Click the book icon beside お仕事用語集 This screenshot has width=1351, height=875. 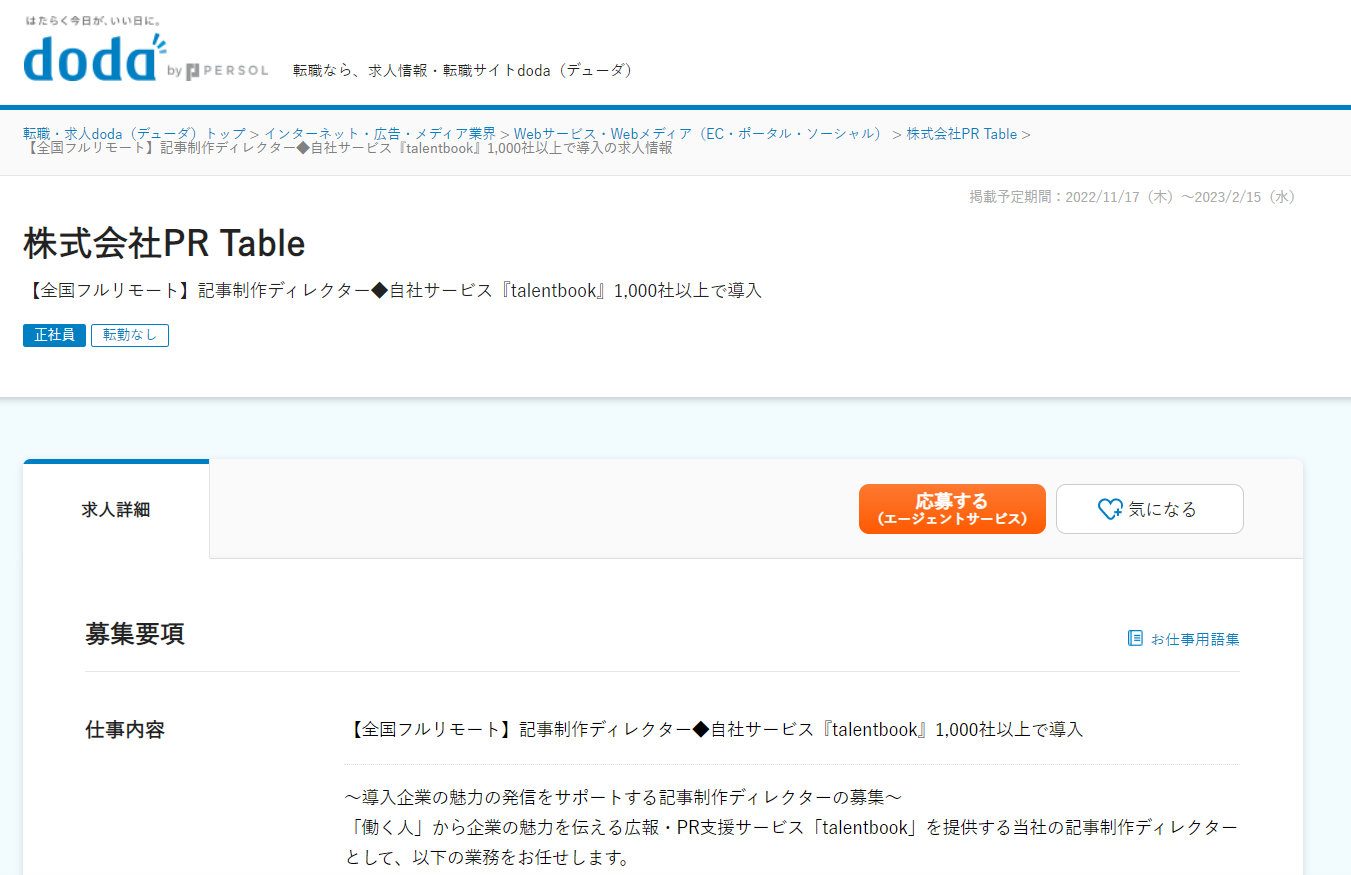[1135, 638]
